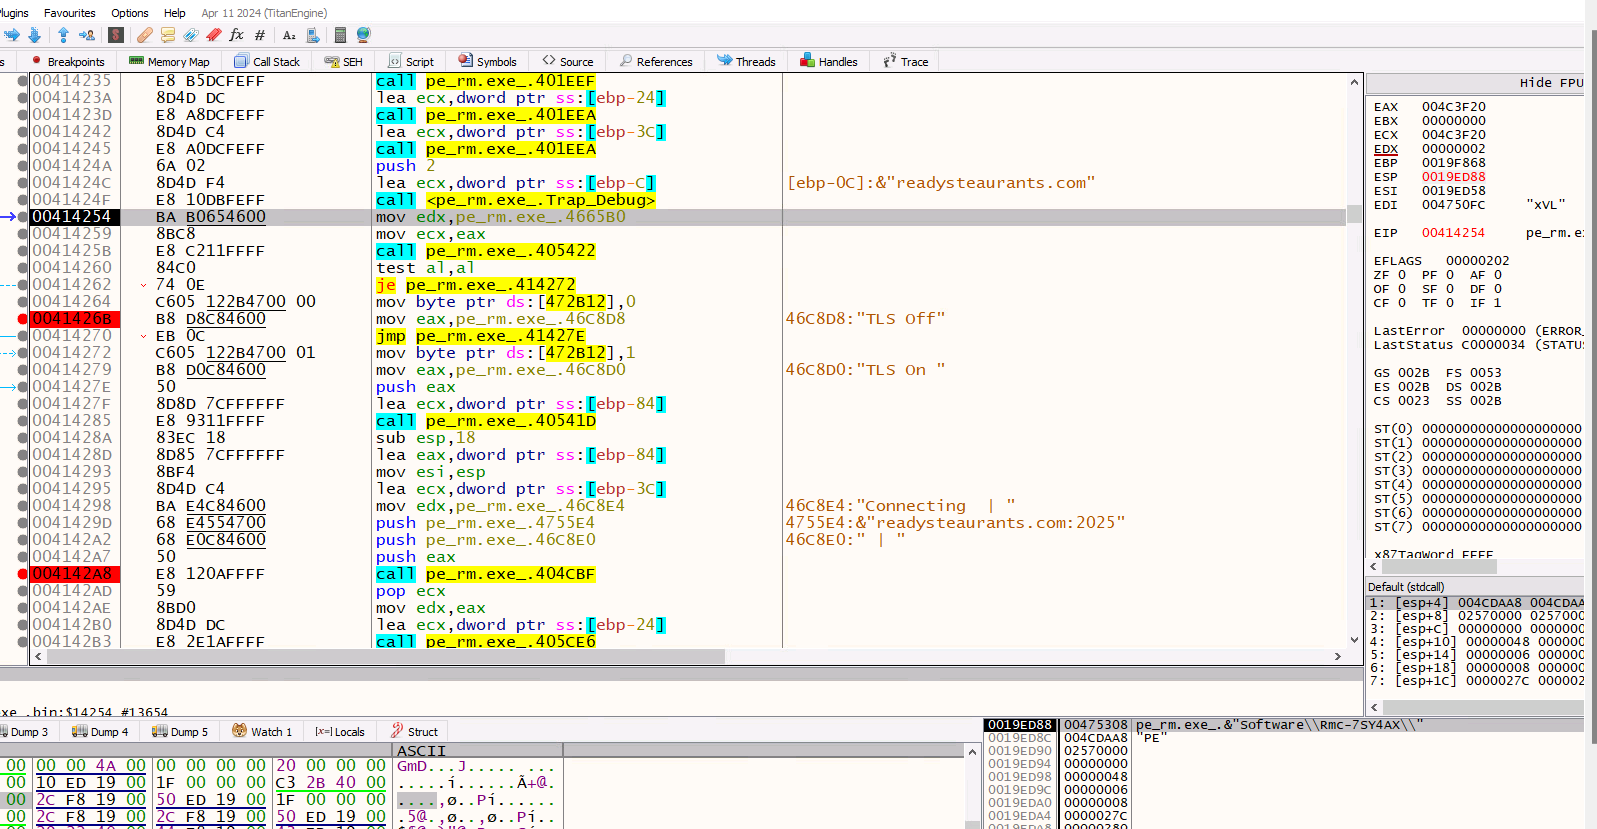Viewport: 1597px width, 829px height.
Task: Open the Help menu
Action: [175, 13]
